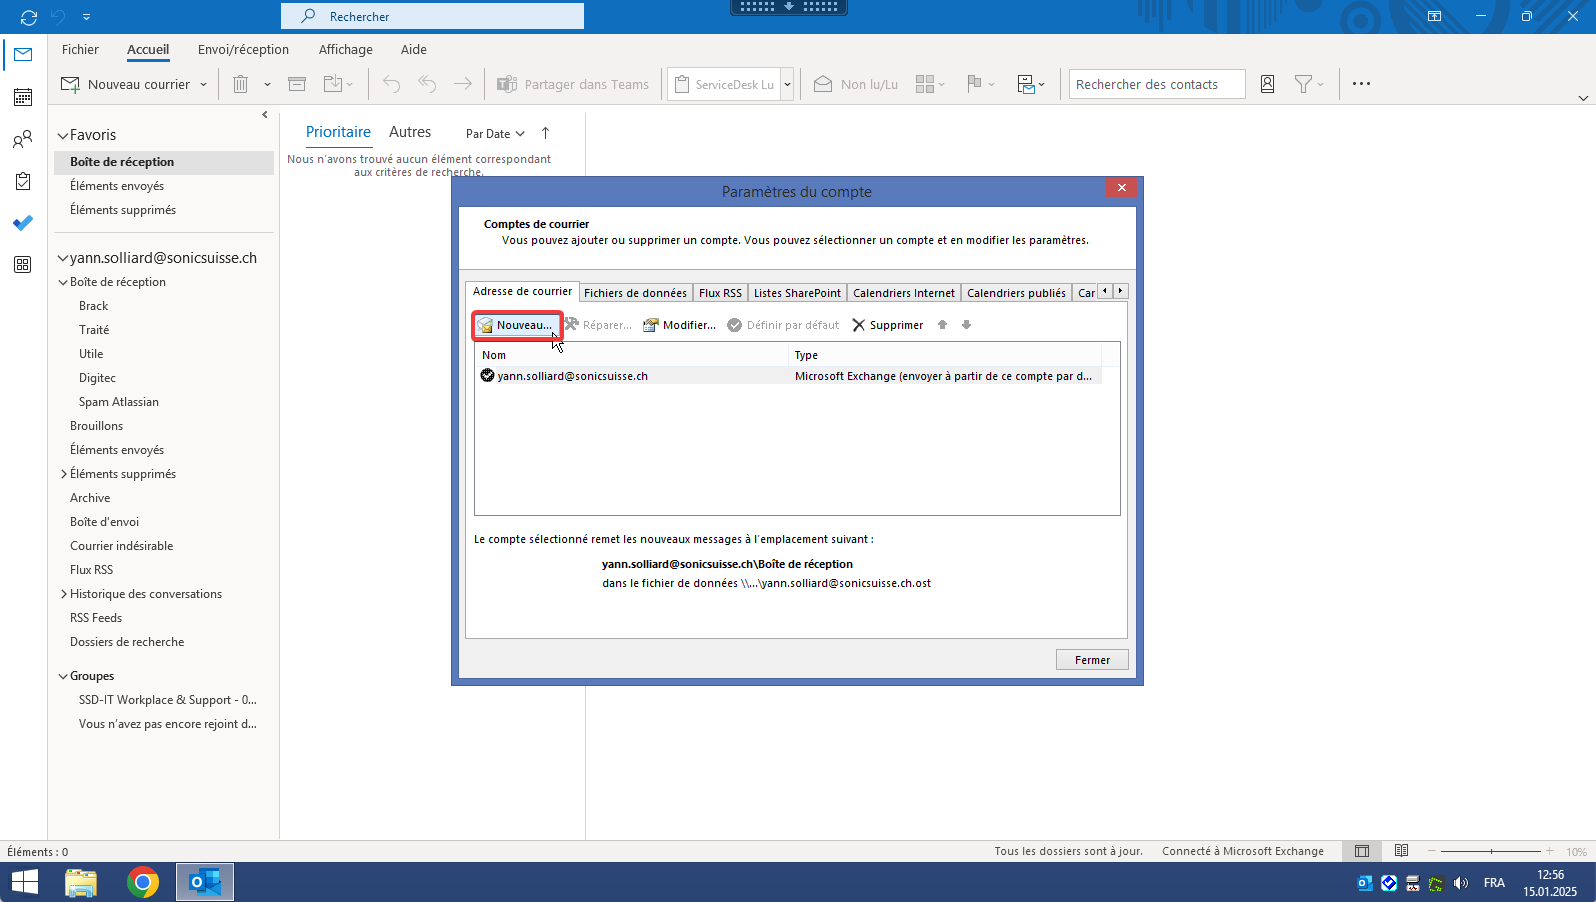Open the To Do checkmark icon
Viewport: 1596px width, 902px height.
23,223
